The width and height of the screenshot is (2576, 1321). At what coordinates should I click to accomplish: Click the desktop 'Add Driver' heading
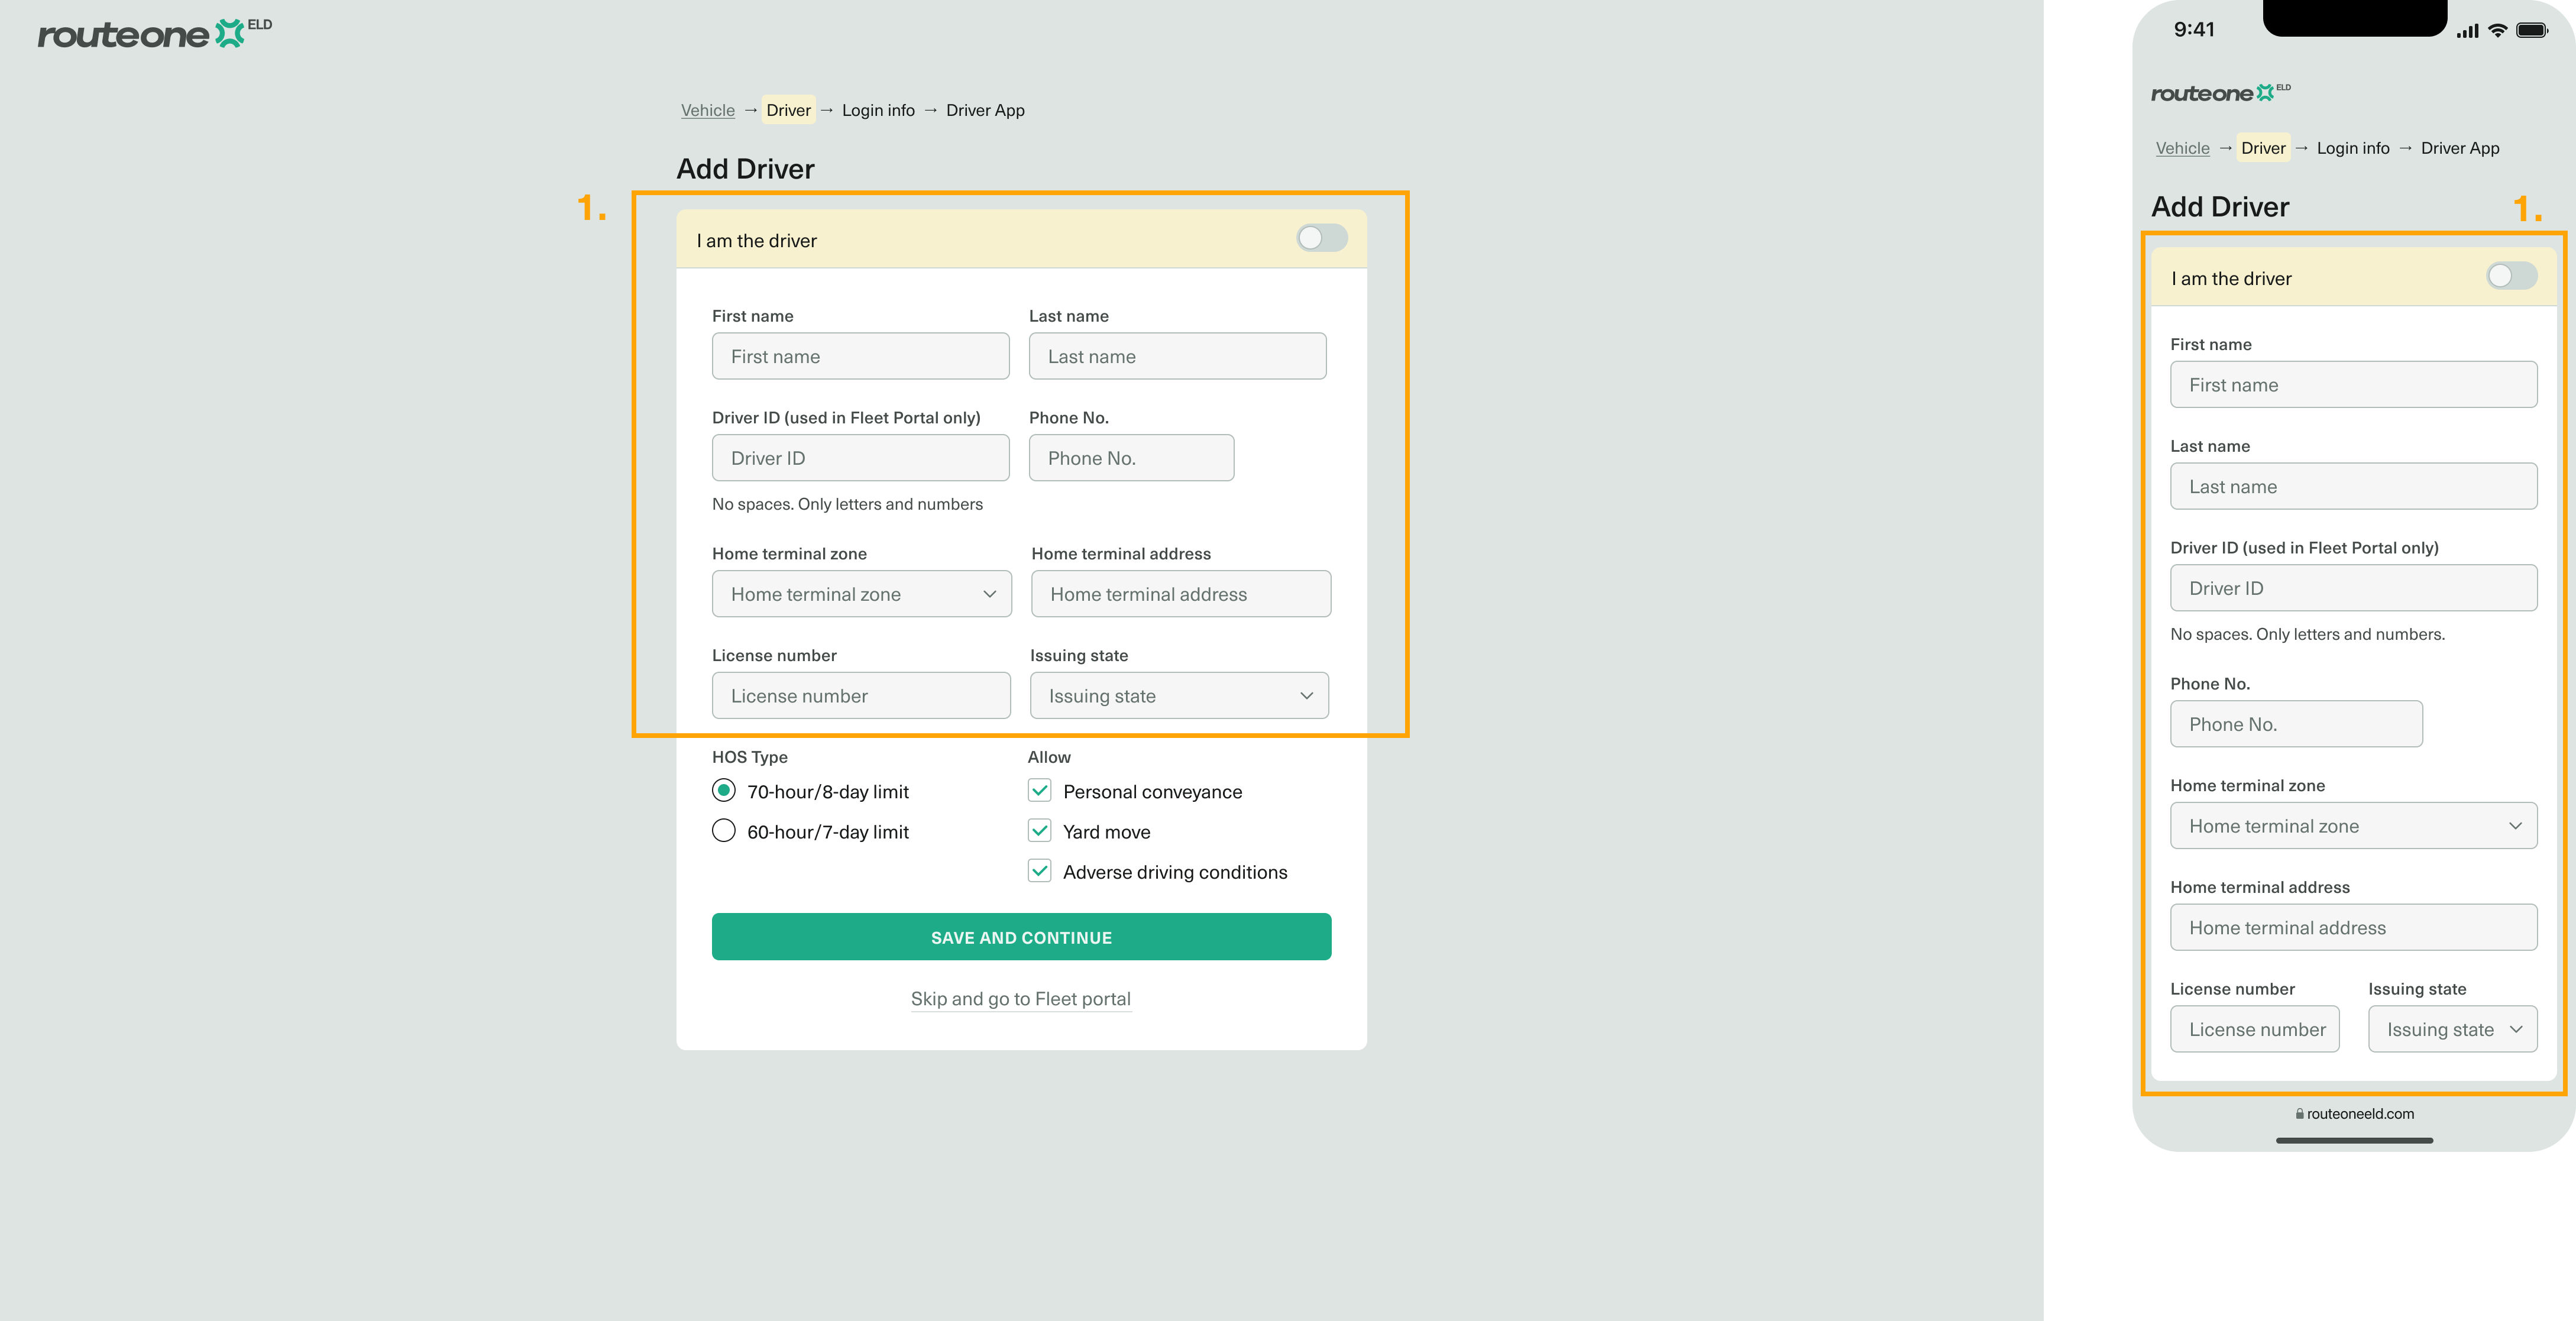pyautogui.click(x=745, y=168)
